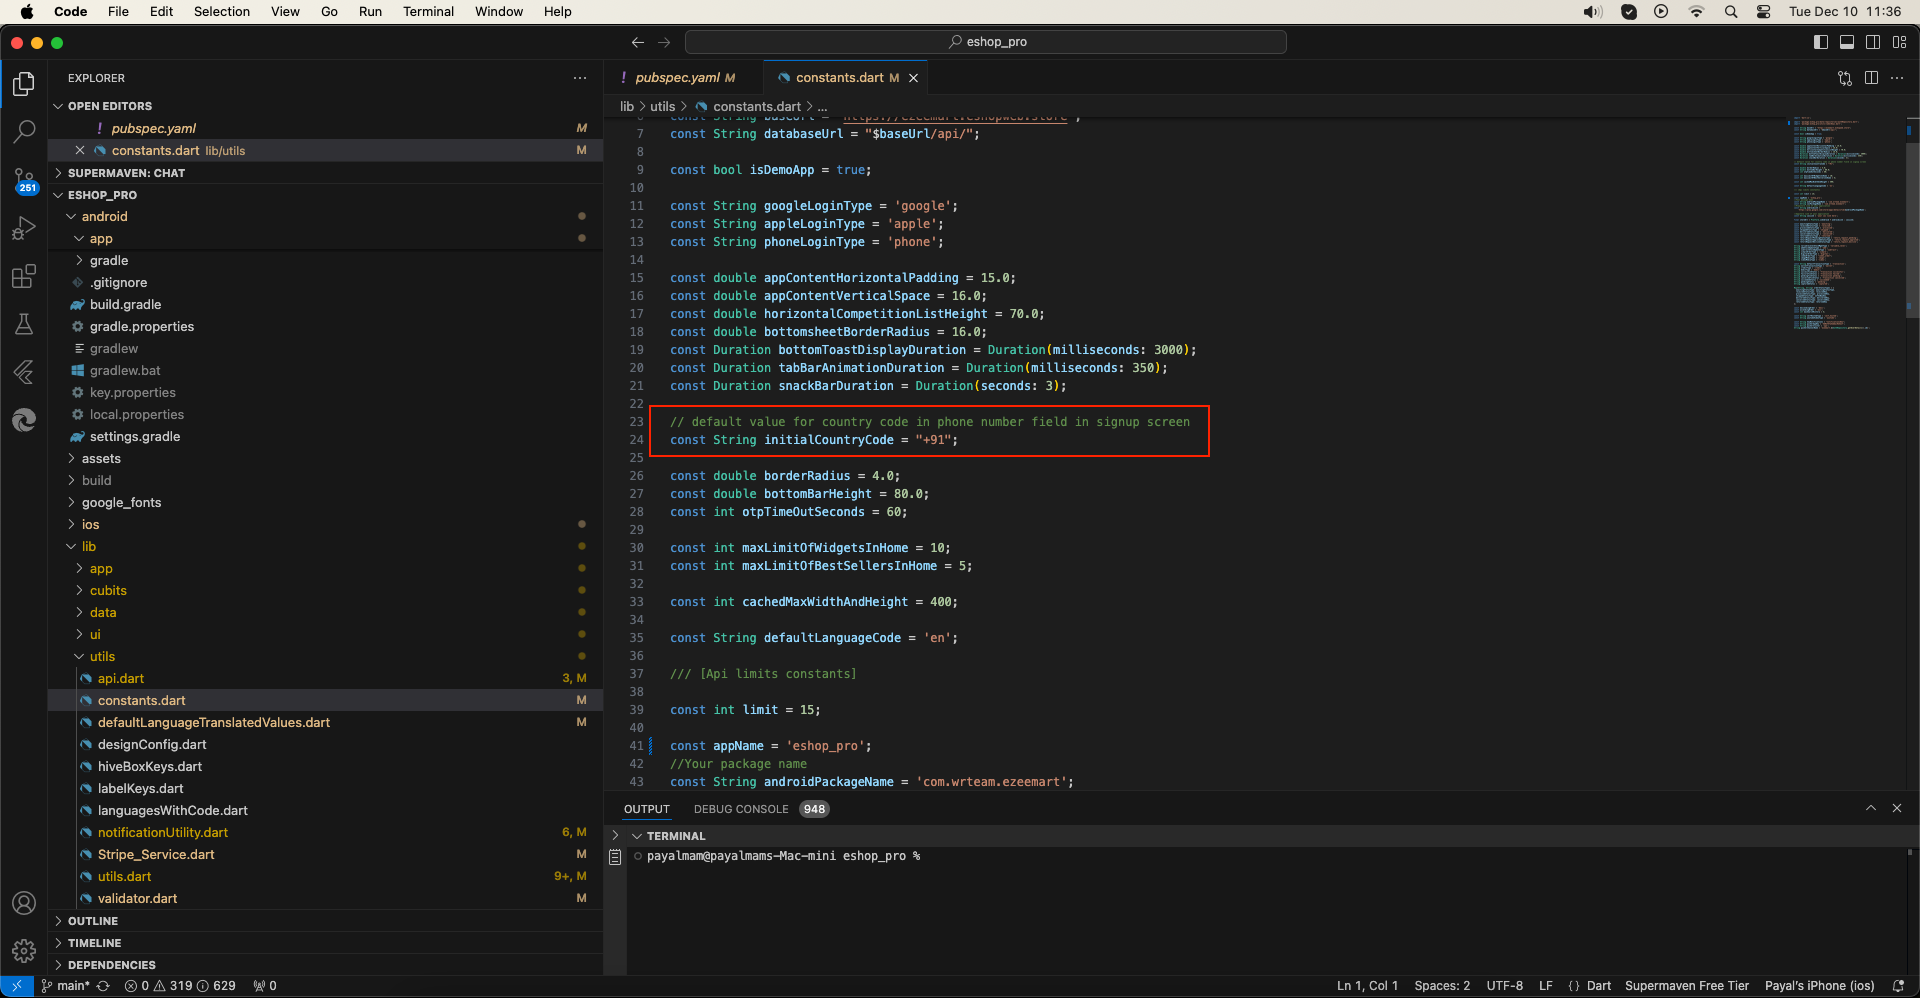Viewport: 1920px width, 998px height.
Task: Customize layout icon in title bar
Action: click(1899, 42)
